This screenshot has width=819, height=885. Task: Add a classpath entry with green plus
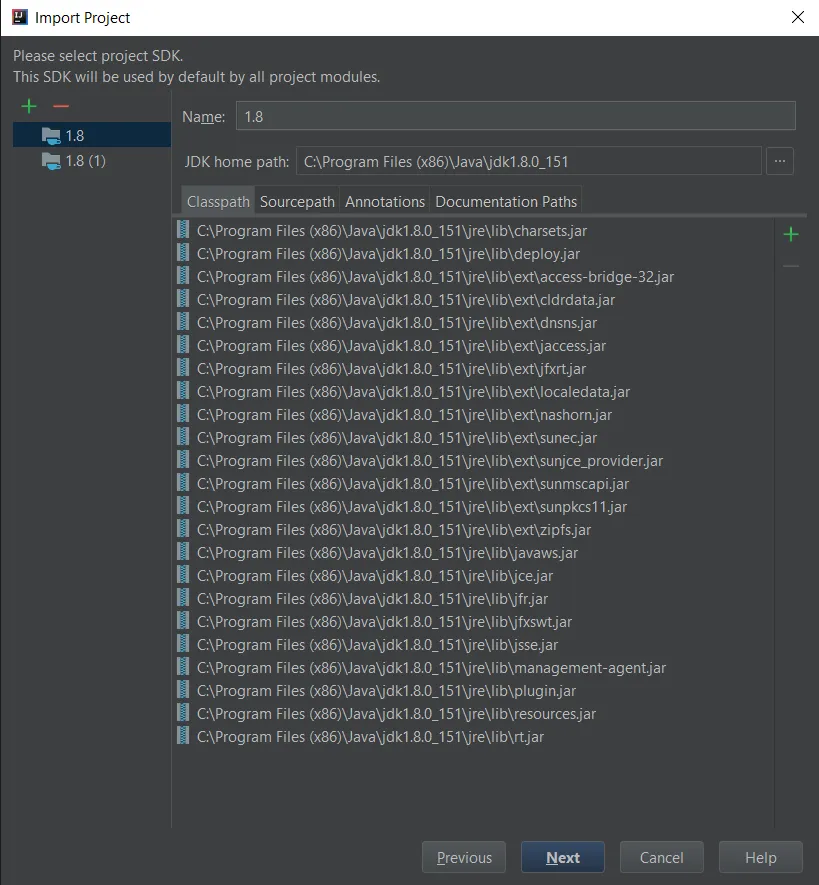(x=791, y=234)
